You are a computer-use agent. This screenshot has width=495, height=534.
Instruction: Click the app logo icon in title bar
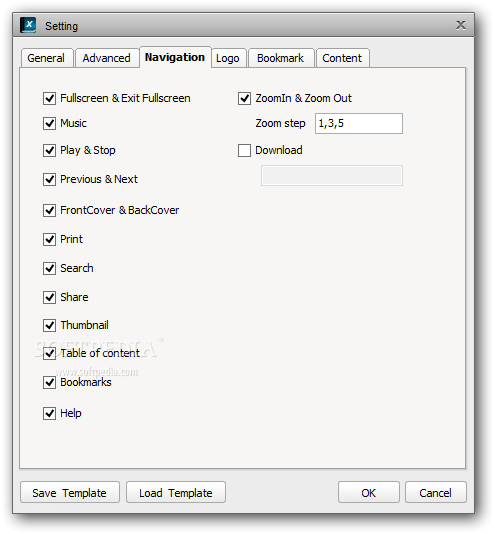tap(28, 25)
